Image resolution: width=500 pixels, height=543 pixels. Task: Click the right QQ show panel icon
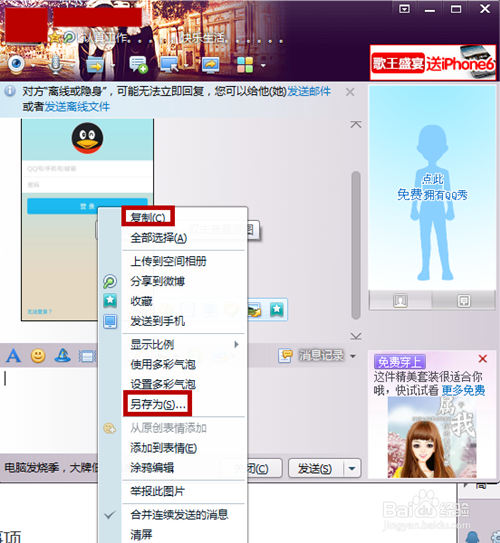tap(464, 300)
